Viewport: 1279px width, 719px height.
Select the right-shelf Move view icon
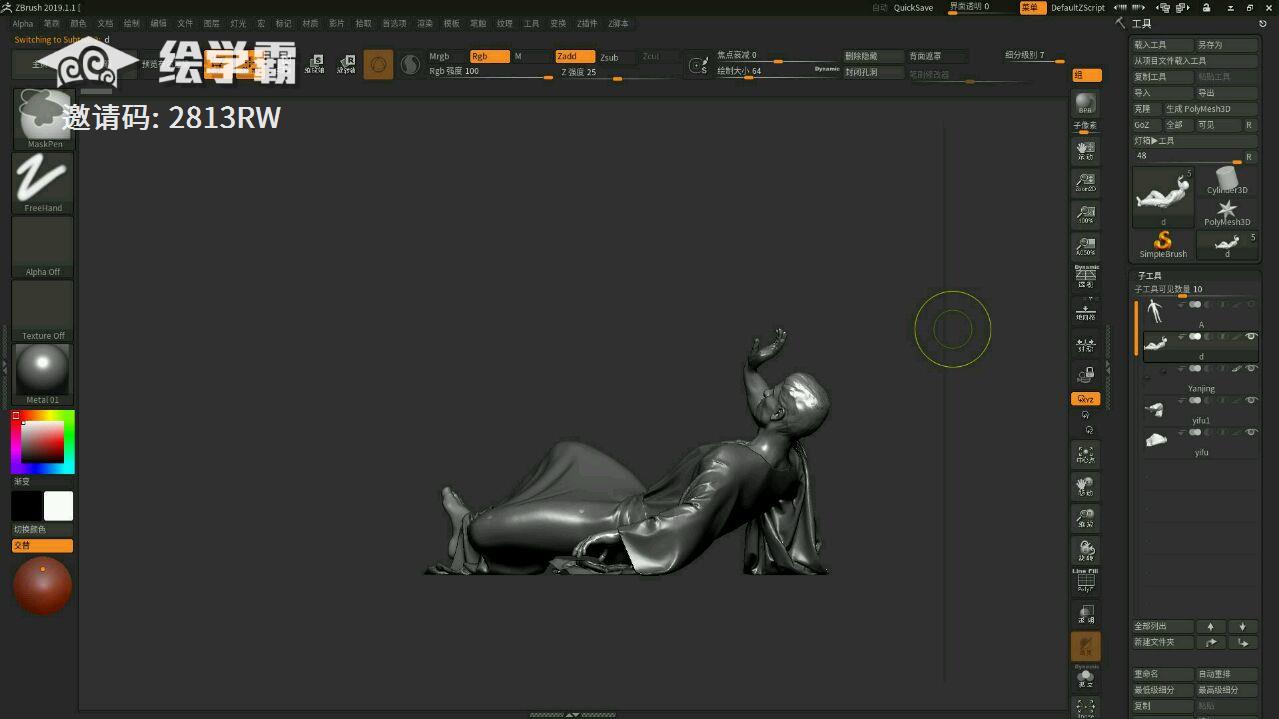pyautogui.click(x=1085, y=487)
